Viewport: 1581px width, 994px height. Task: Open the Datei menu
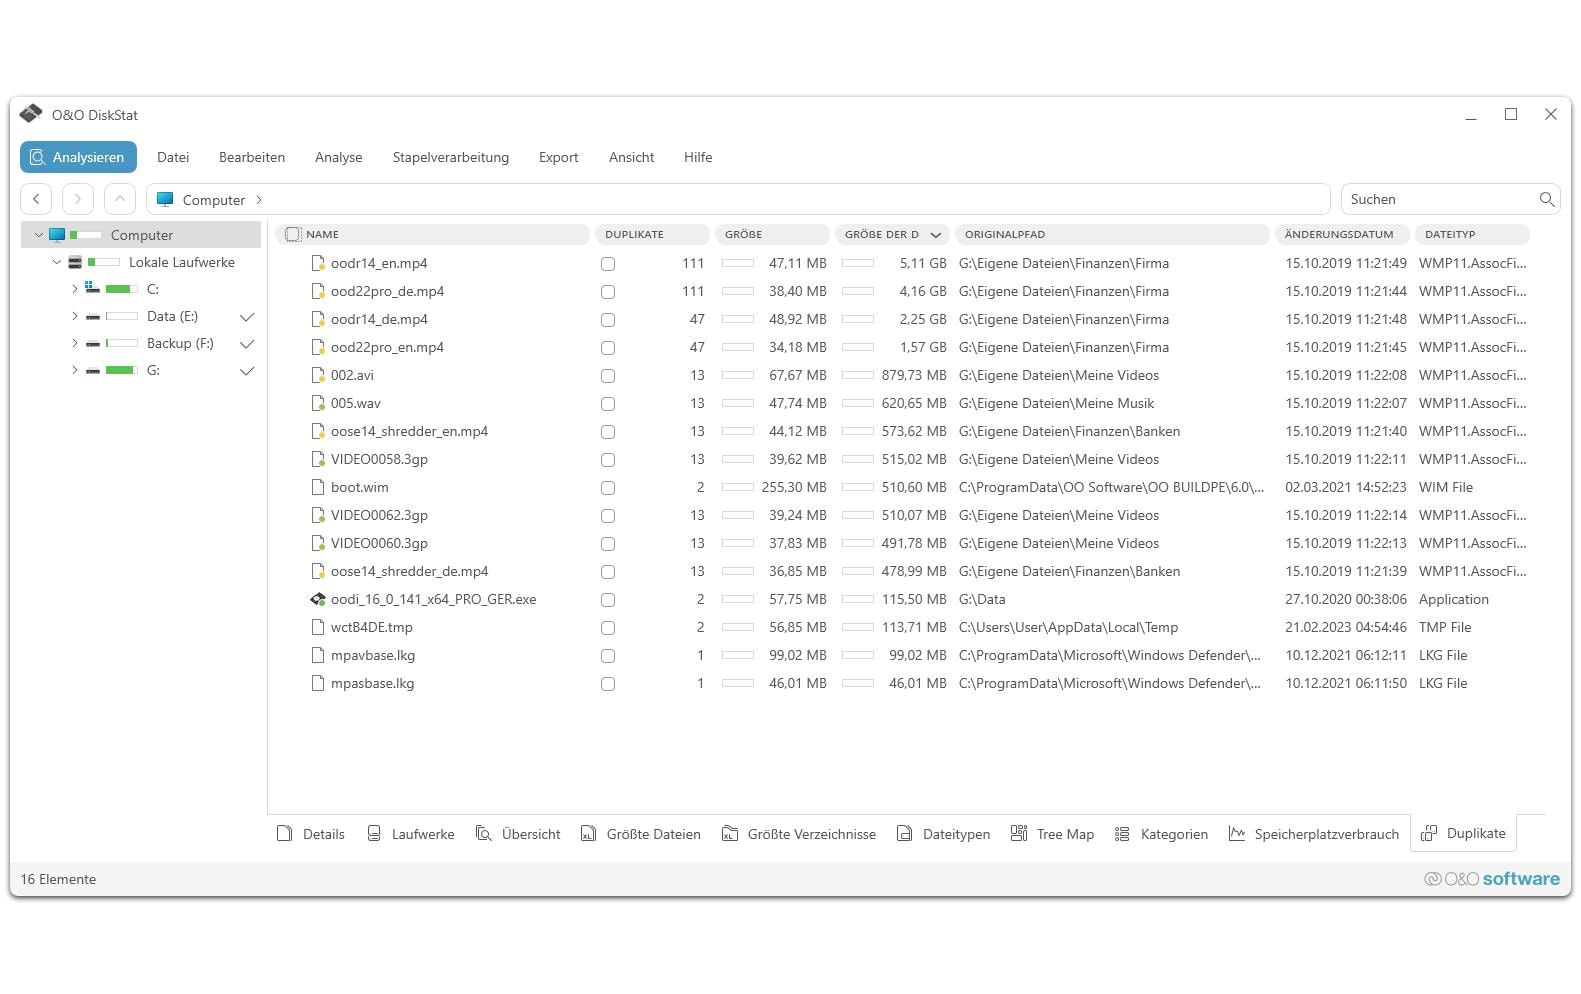(x=173, y=157)
